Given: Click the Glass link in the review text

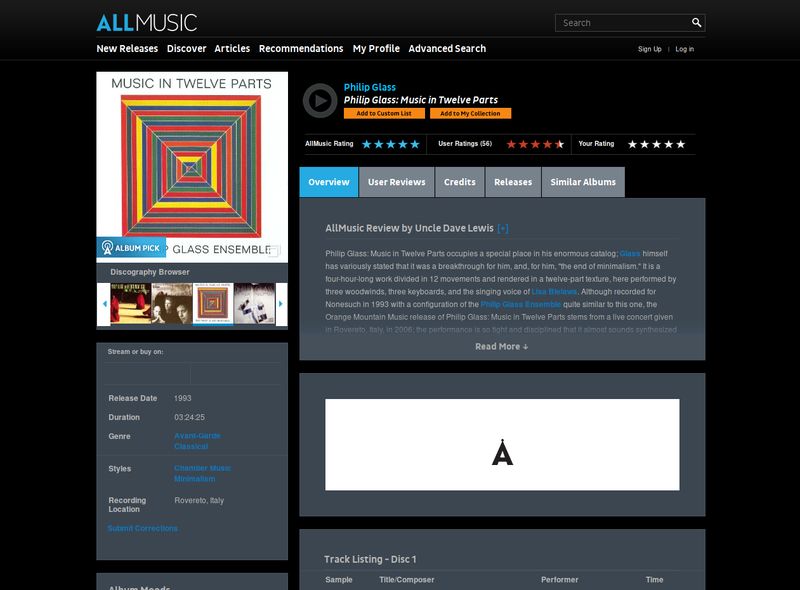Looking at the screenshot, I should [630, 254].
